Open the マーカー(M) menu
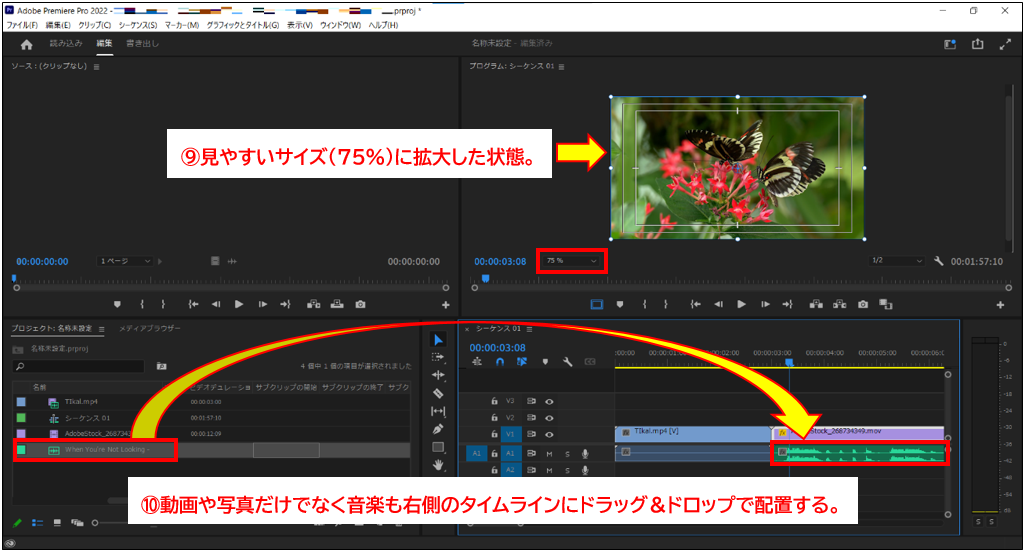Screen dimensions: 1026x552 point(181,25)
